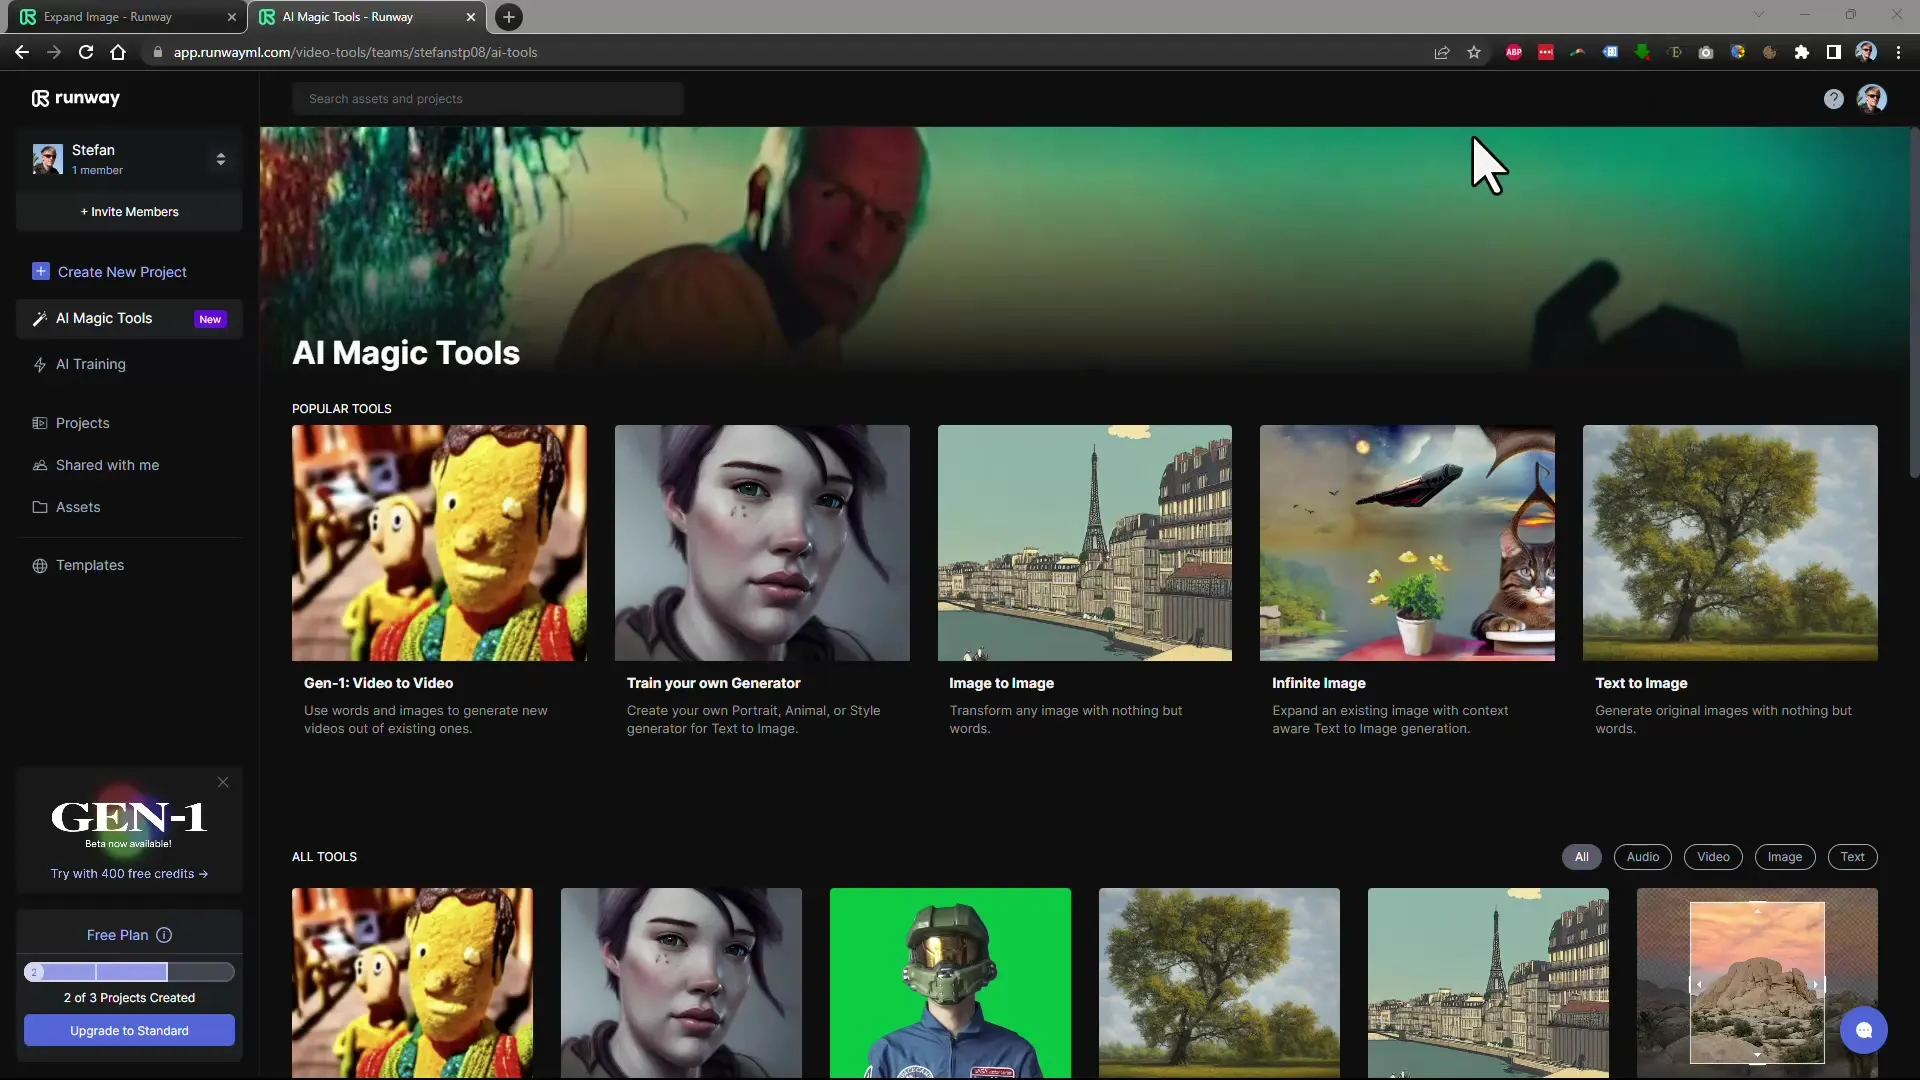Click the magic wand icon for AI Magic Tools
This screenshot has height=1080, width=1920.
click(40, 319)
